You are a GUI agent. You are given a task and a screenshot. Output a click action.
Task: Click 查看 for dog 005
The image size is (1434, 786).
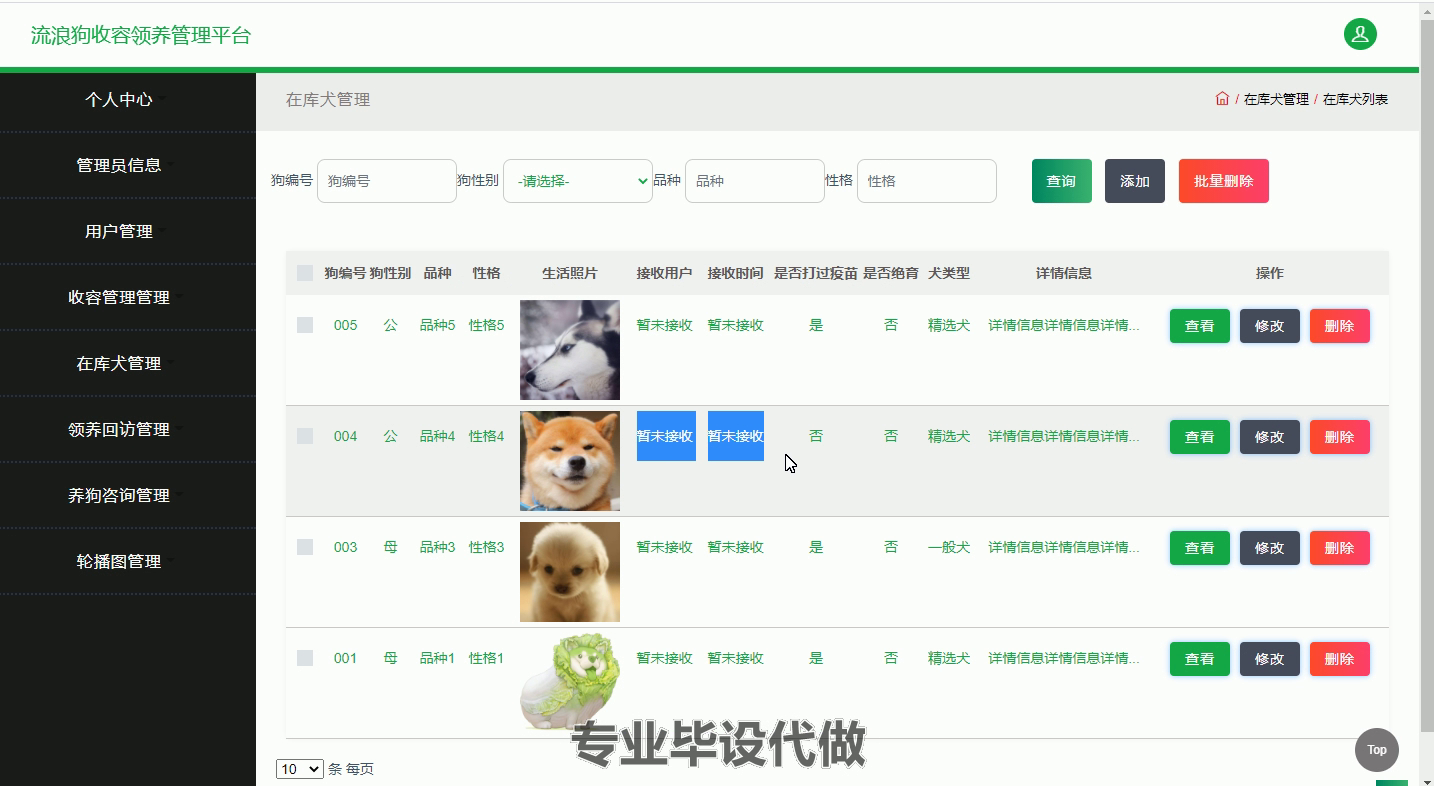coord(1200,326)
